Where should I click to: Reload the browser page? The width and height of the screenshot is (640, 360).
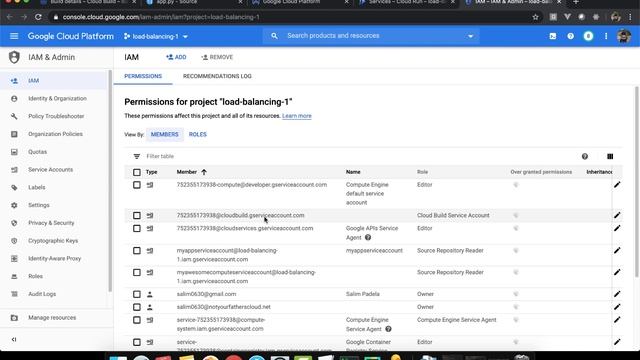[x=38, y=17]
